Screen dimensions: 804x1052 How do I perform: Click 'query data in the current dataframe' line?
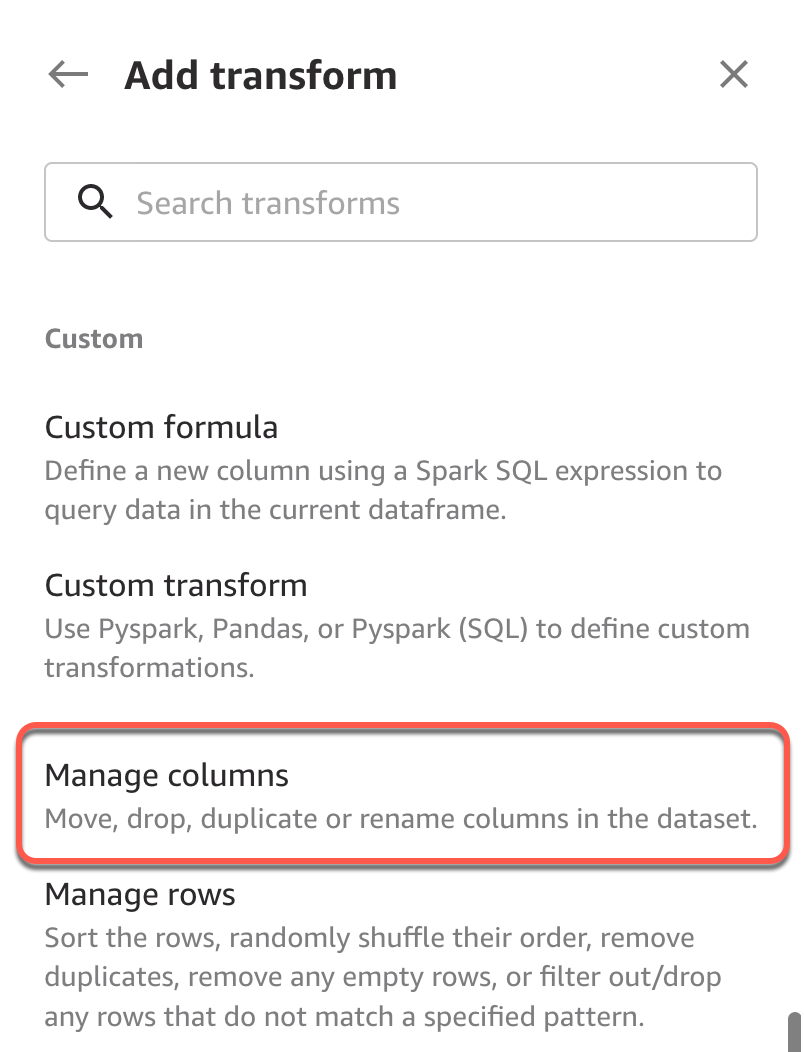point(275,510)
